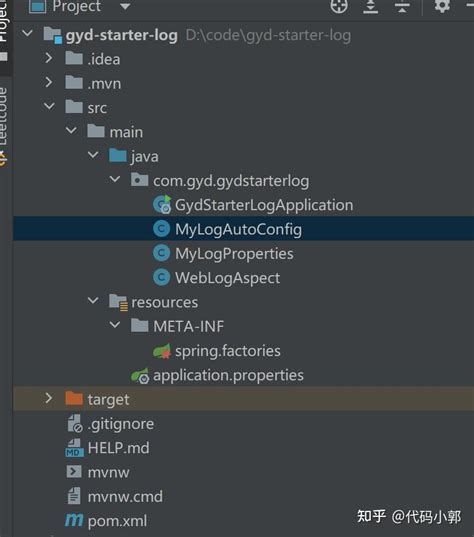Click the Expand All toolbar icon
Image resolution: width=474 pixels, height=537 pixels.
click(x=371, y=6)
